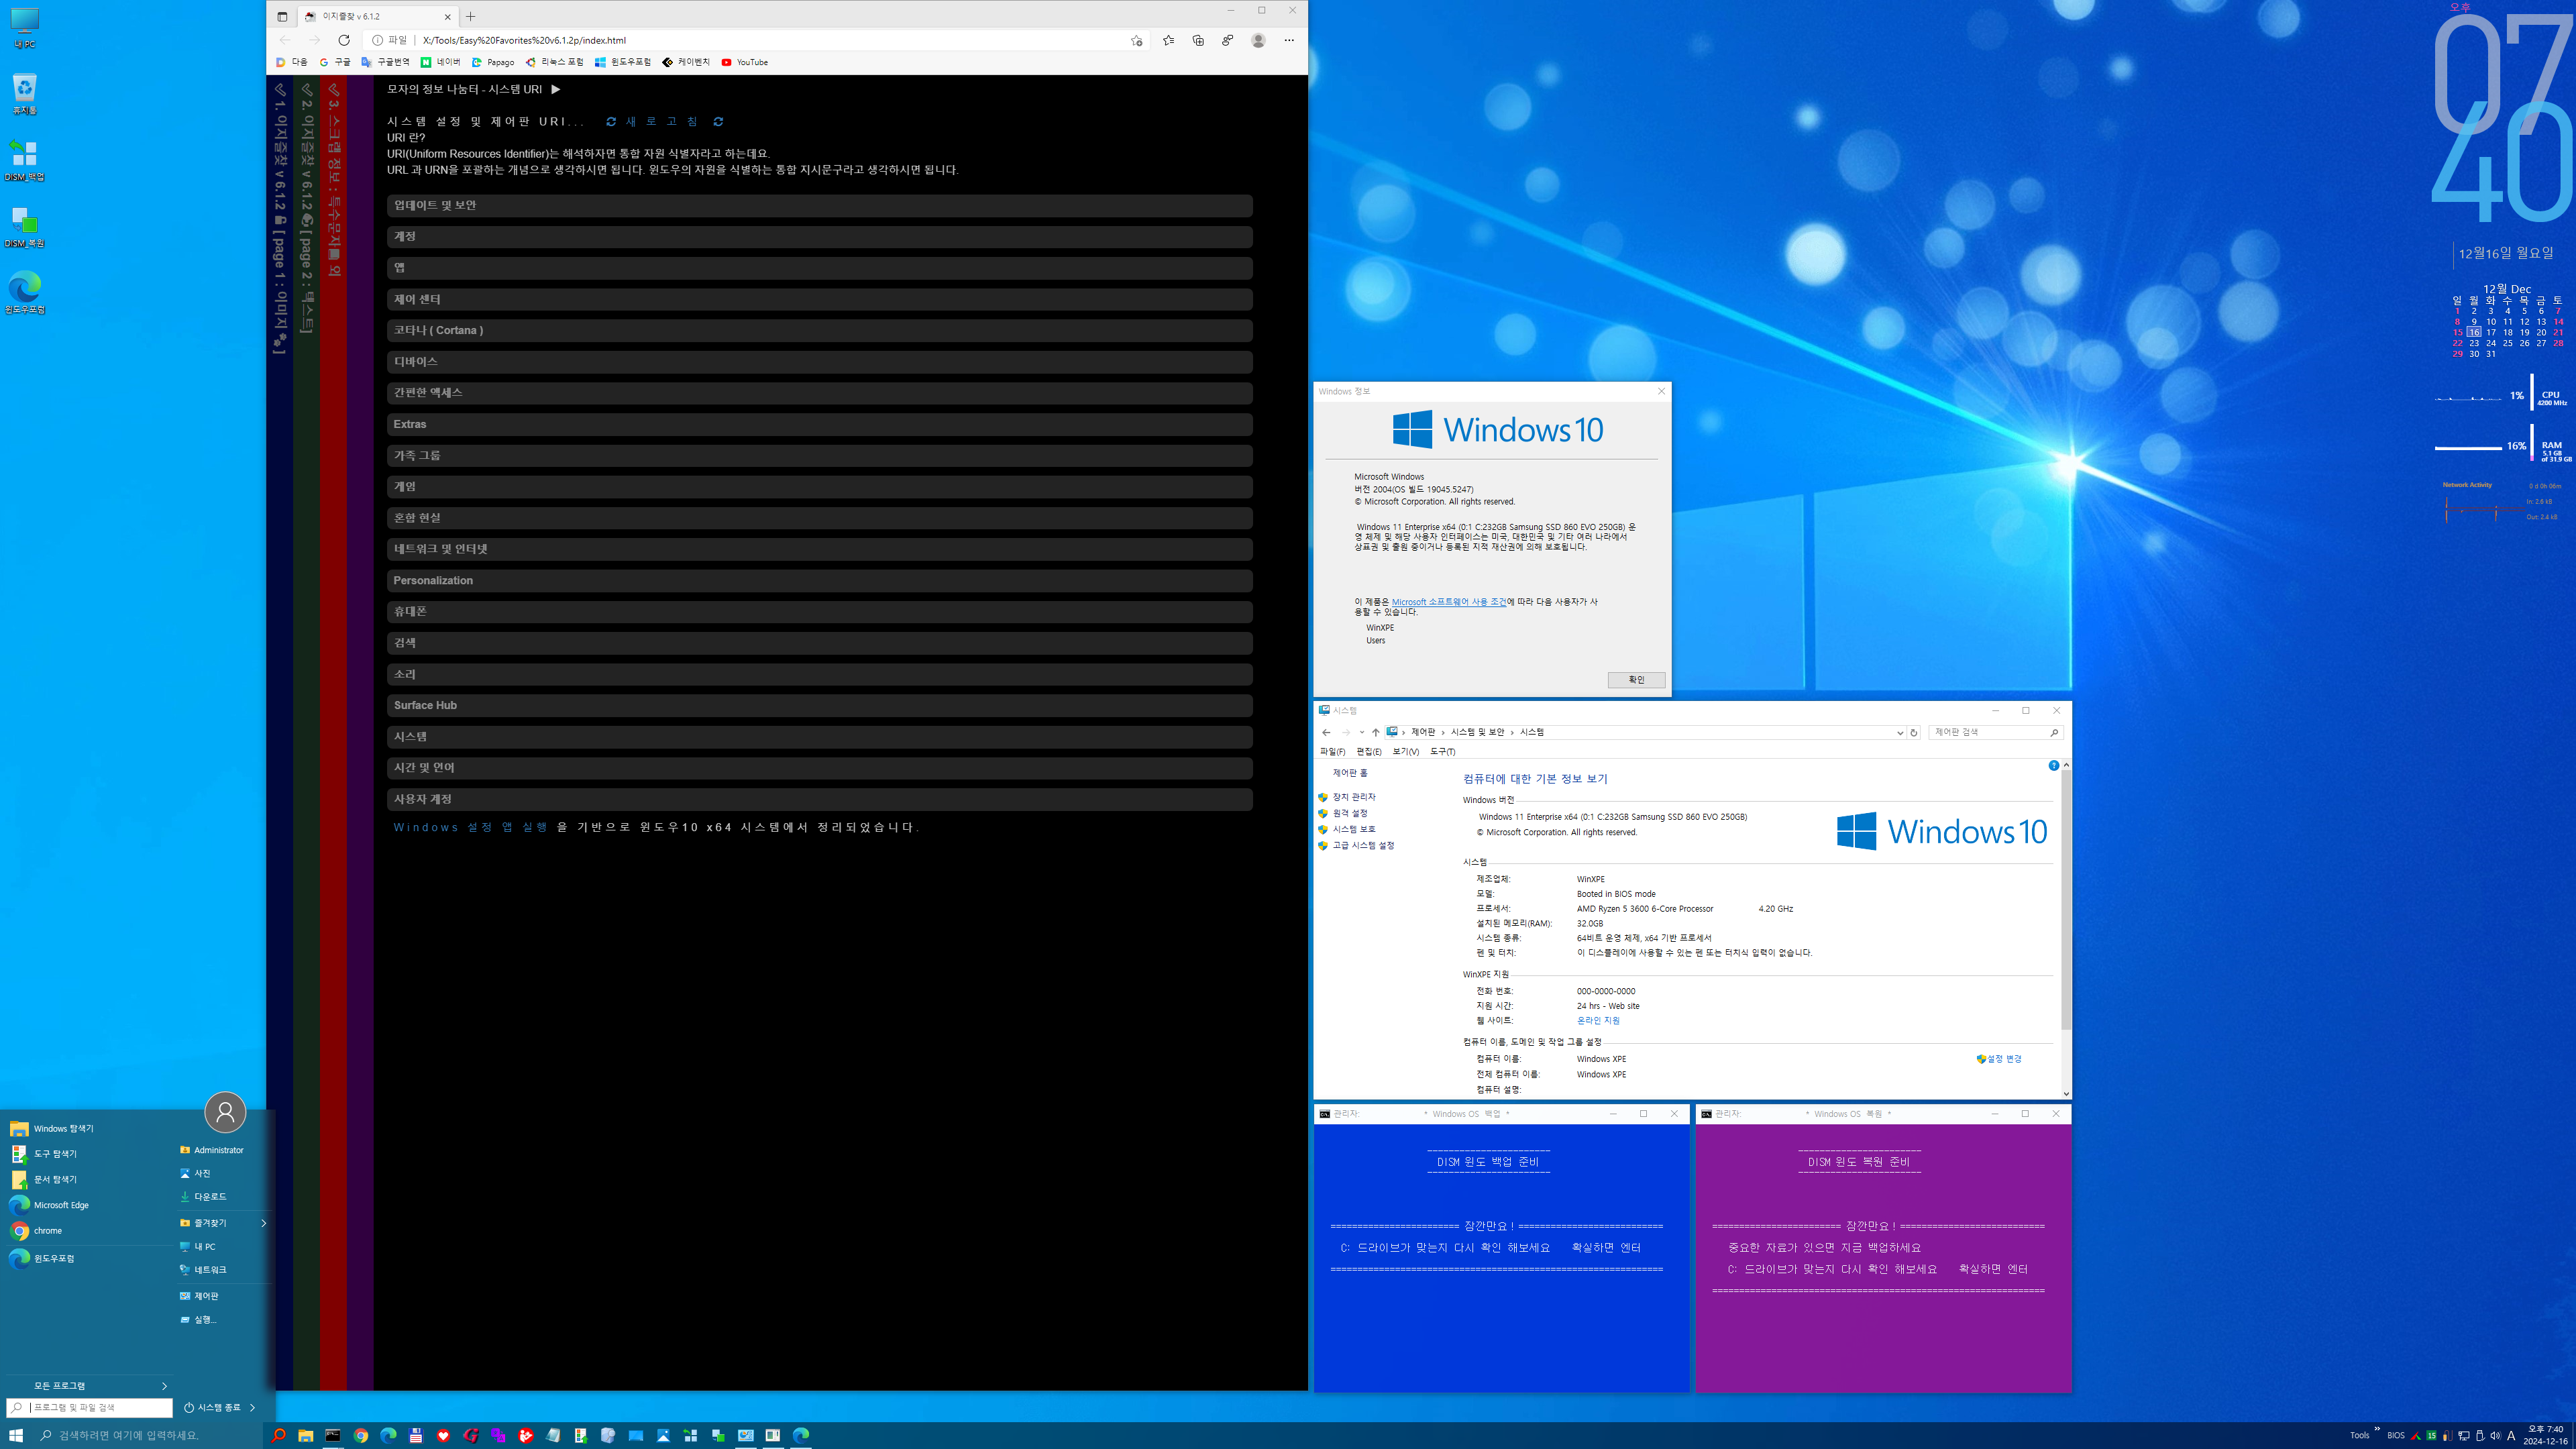
Task: Expand 즐겨찾기 submenu in start menu
Action: 223,1223
